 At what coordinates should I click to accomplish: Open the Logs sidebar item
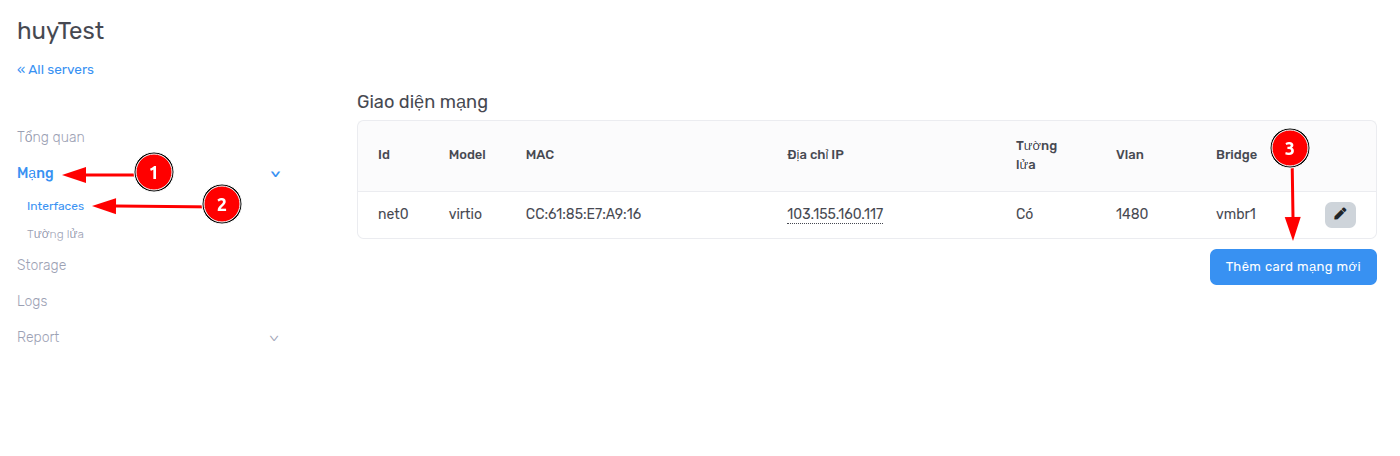[x=32, y=301]
